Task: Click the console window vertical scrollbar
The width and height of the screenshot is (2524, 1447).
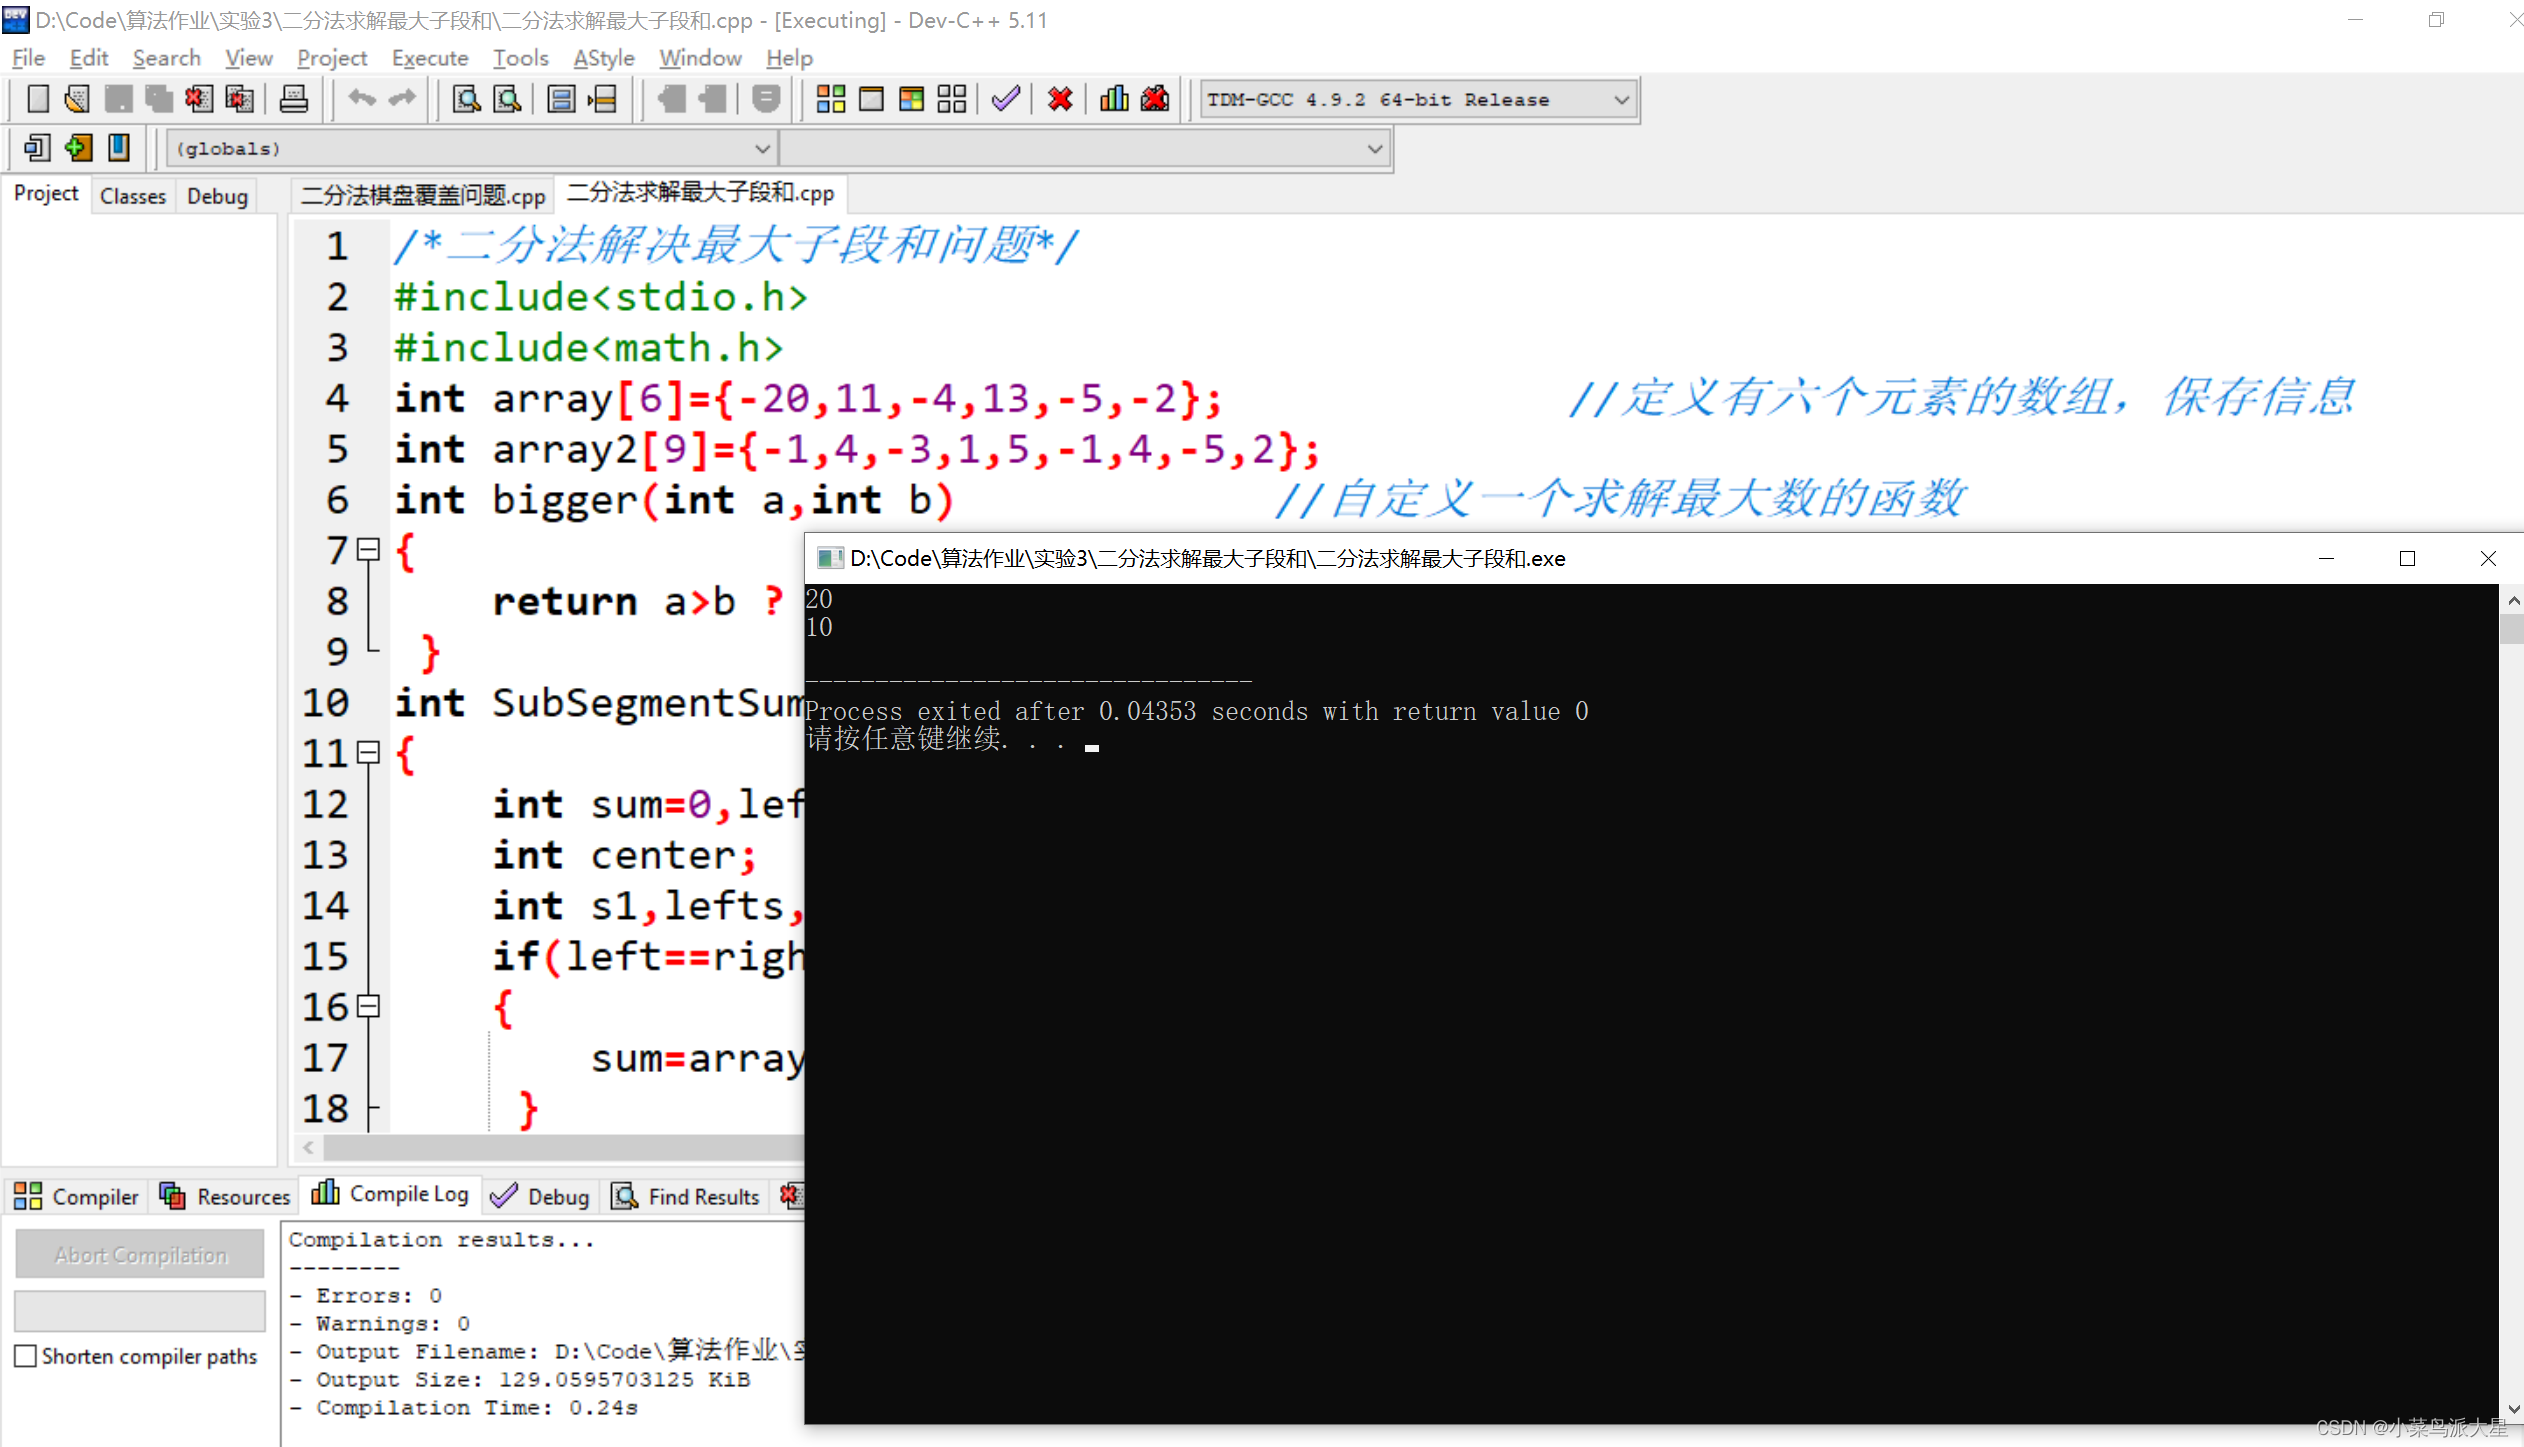Action: pyautogui.click(x=2512, y=1000)
